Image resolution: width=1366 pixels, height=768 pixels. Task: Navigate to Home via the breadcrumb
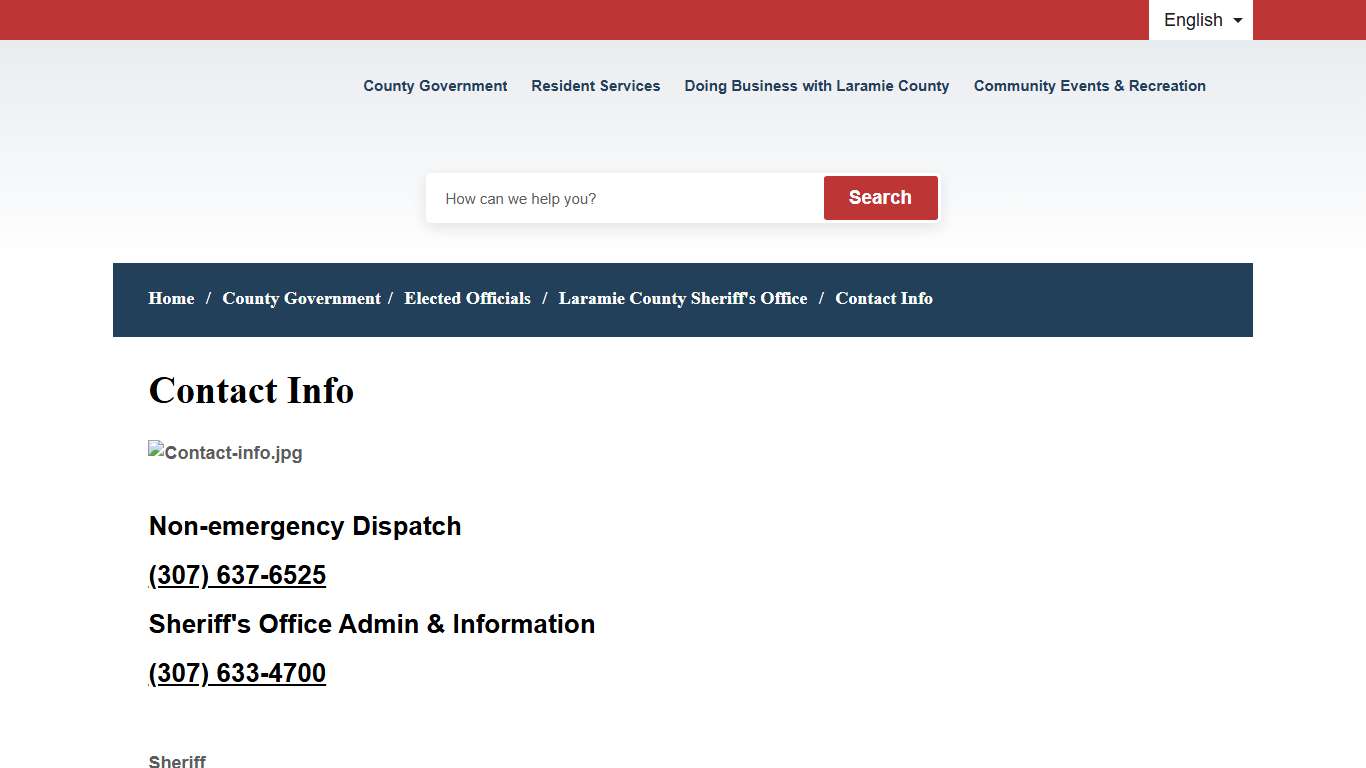click(x=171, y=298)
